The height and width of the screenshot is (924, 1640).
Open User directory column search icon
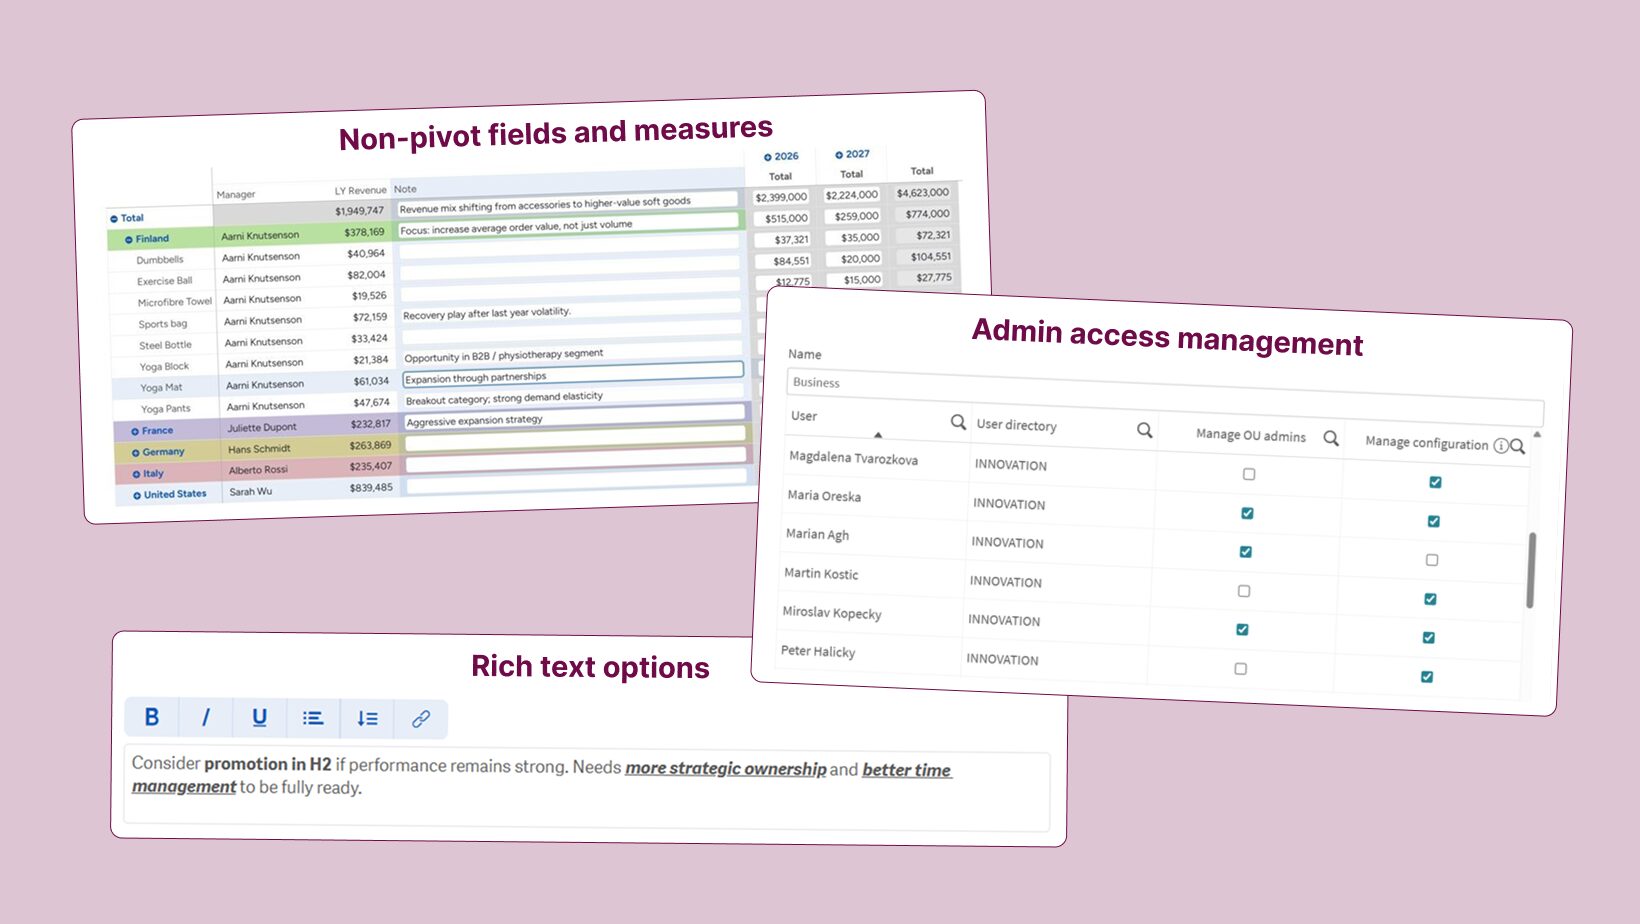pos(1145,430)
